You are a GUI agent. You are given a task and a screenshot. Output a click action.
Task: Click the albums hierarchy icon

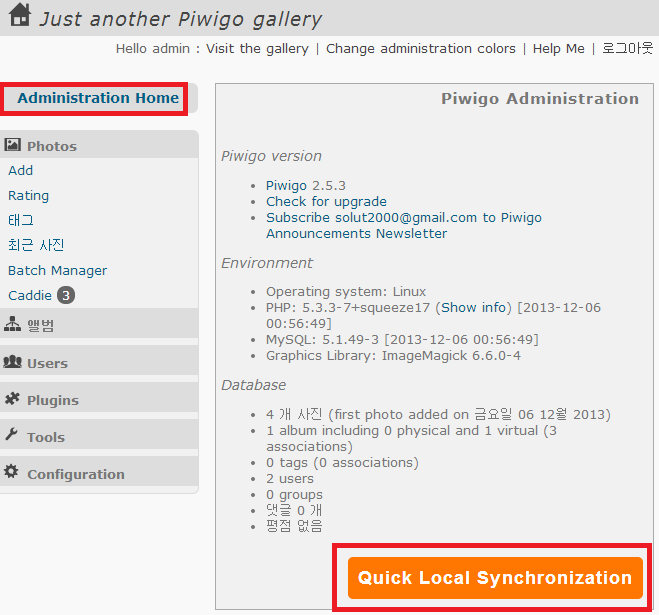click(13, 324)
